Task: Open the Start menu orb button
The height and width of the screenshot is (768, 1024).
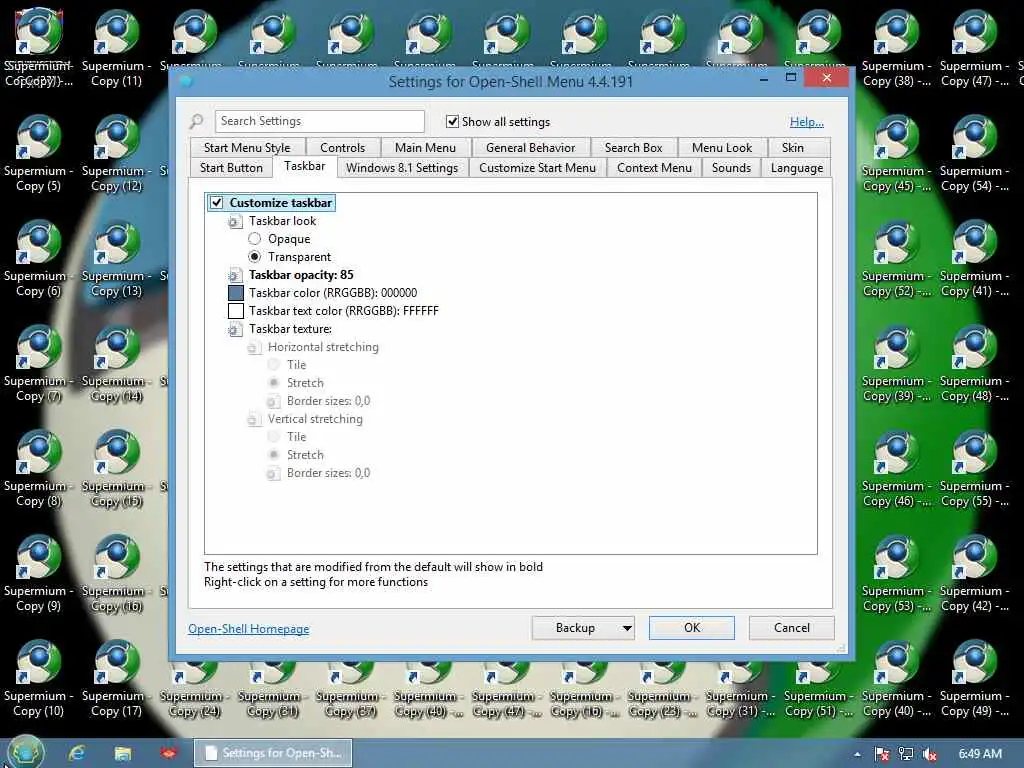Action: [25, 752]
